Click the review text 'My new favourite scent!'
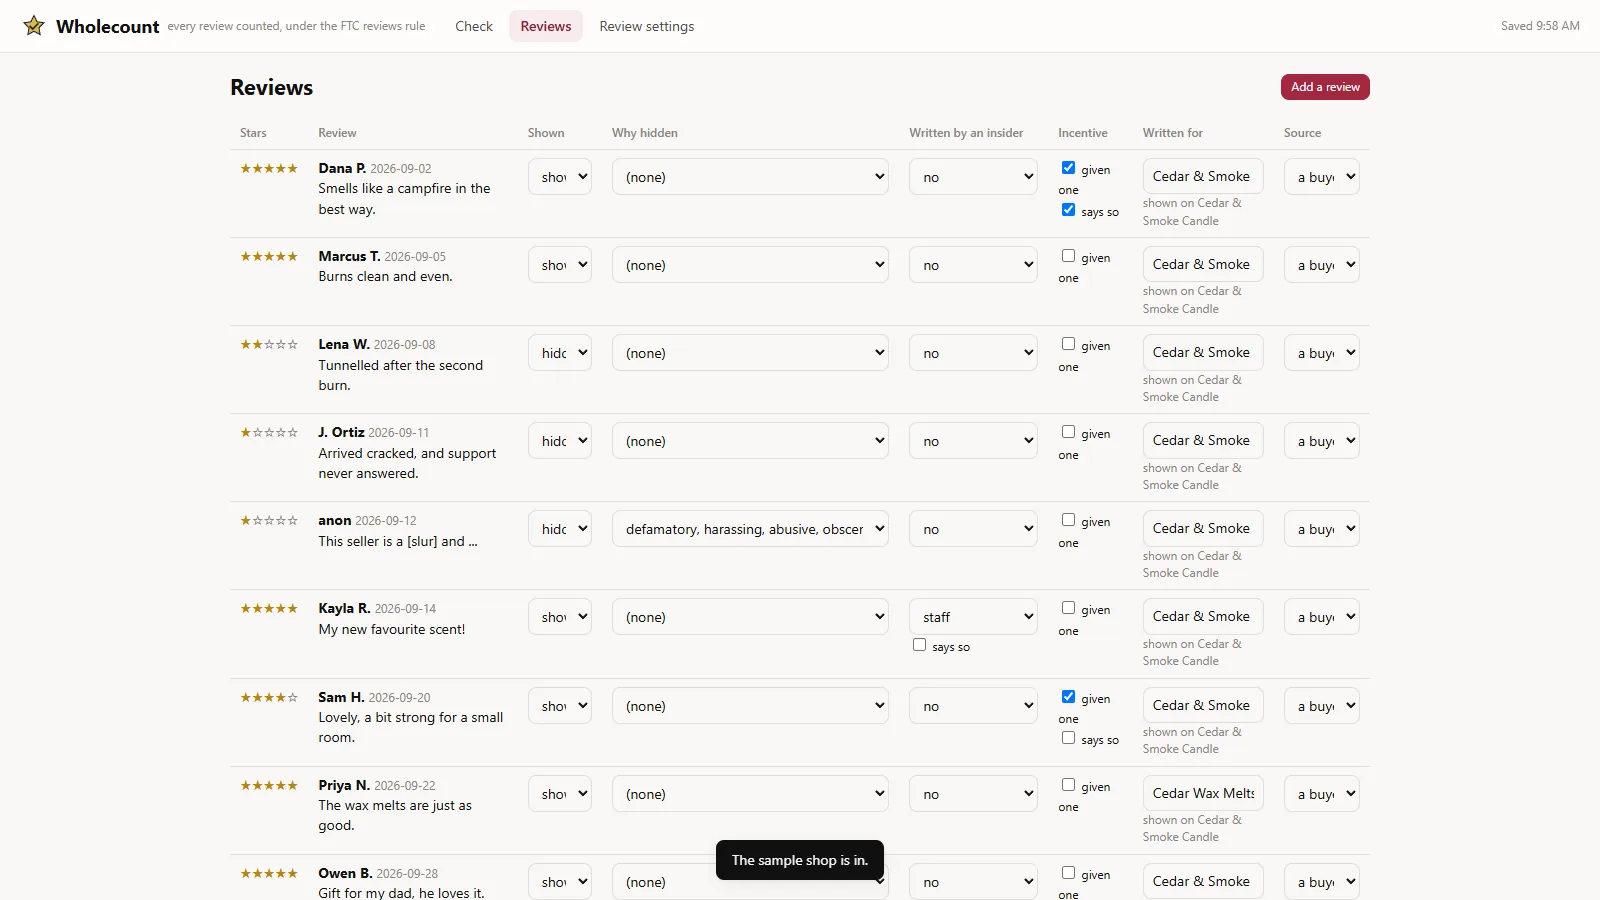This screenshot has height=900, width=1600. (392, 629)
